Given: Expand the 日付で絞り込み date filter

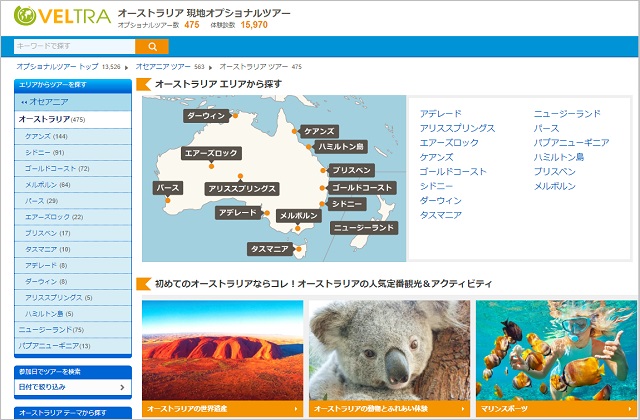Looking at the screenshot, I should pos(72,387).
